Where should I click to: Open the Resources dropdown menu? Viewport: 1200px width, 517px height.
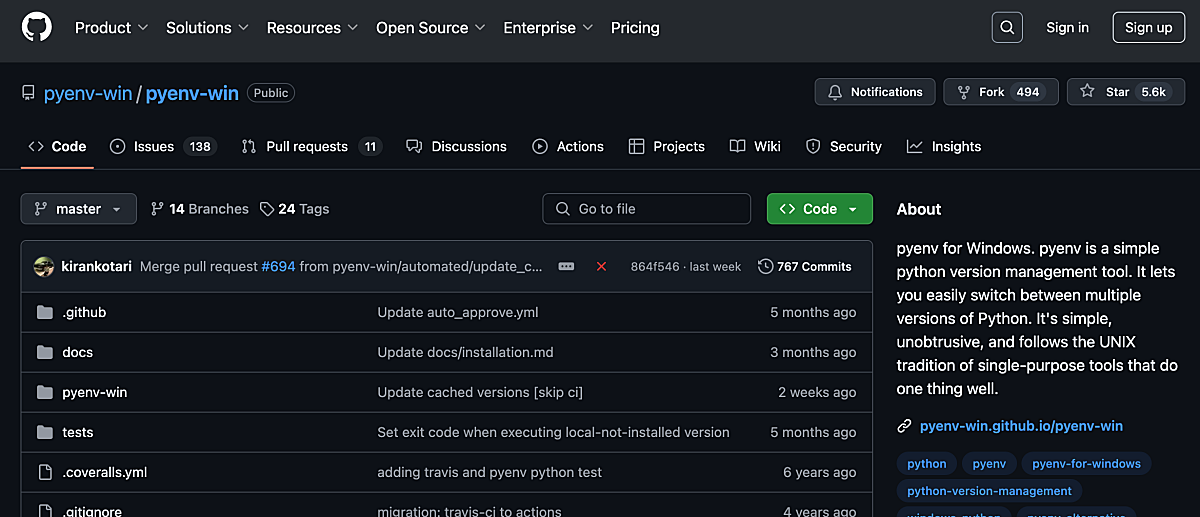[313, 28]
